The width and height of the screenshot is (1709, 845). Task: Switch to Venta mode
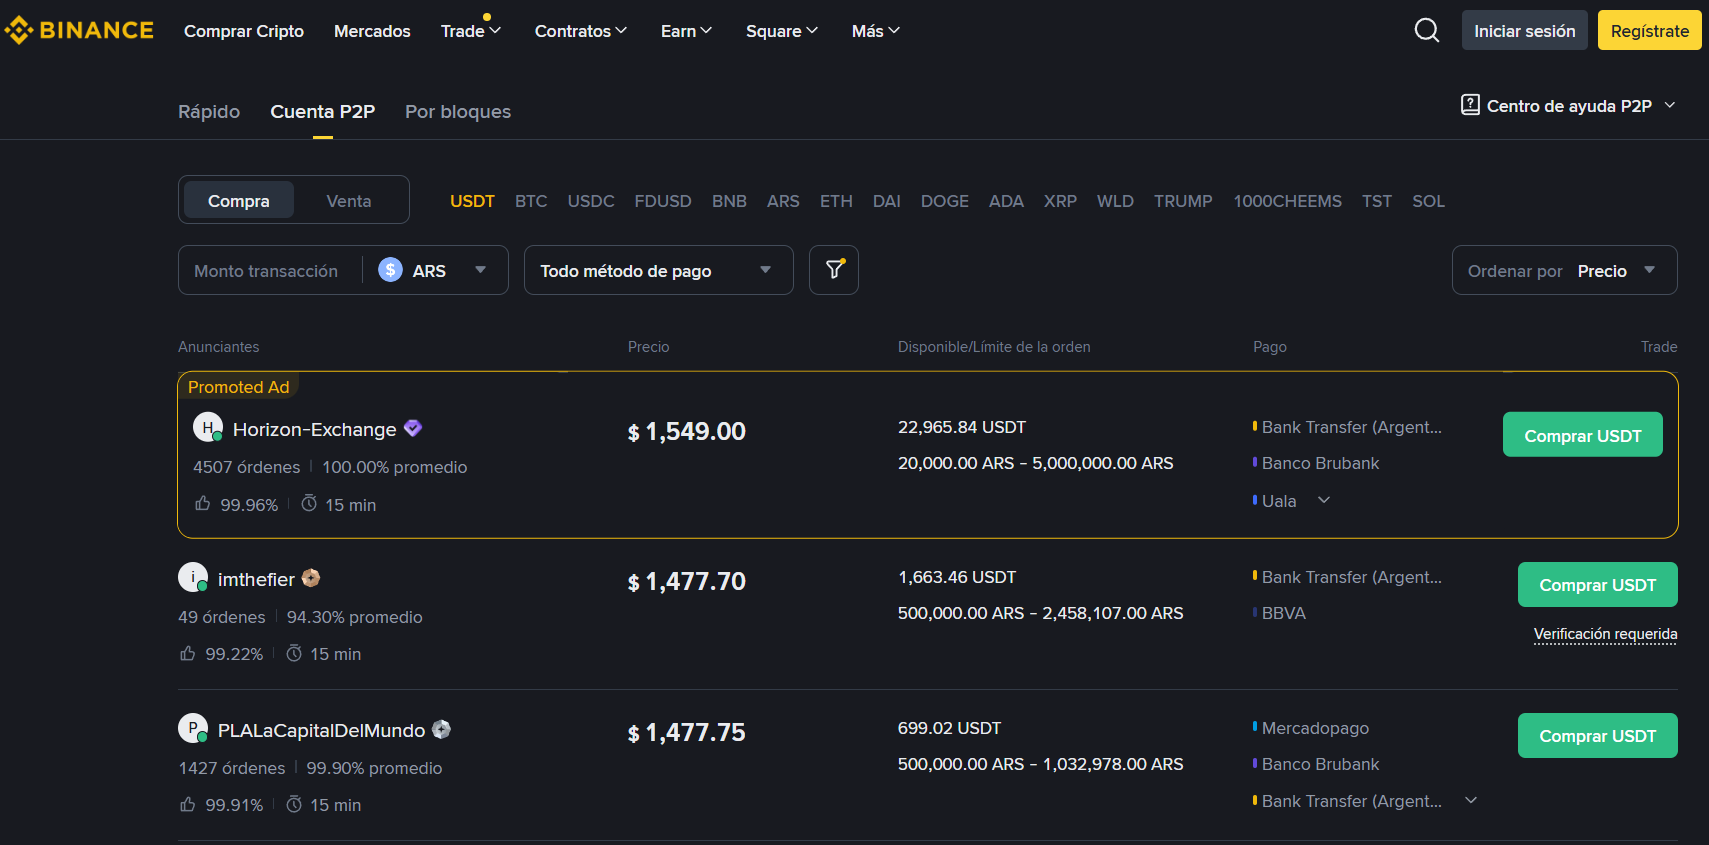coord(348,201)
